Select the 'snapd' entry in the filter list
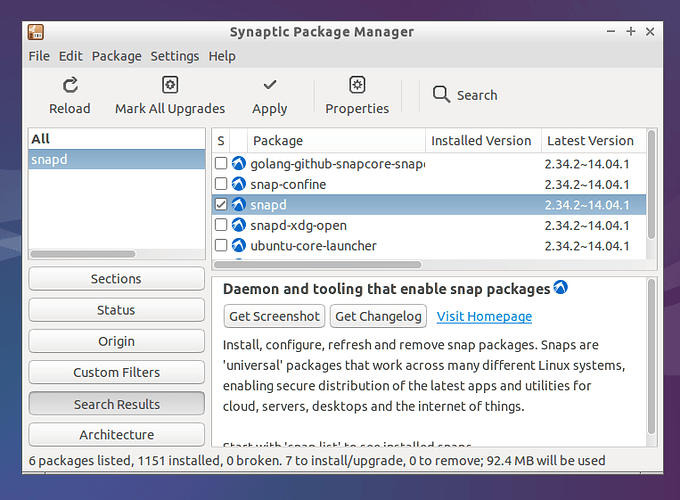The image size is (680, 500). click(116, 159)
